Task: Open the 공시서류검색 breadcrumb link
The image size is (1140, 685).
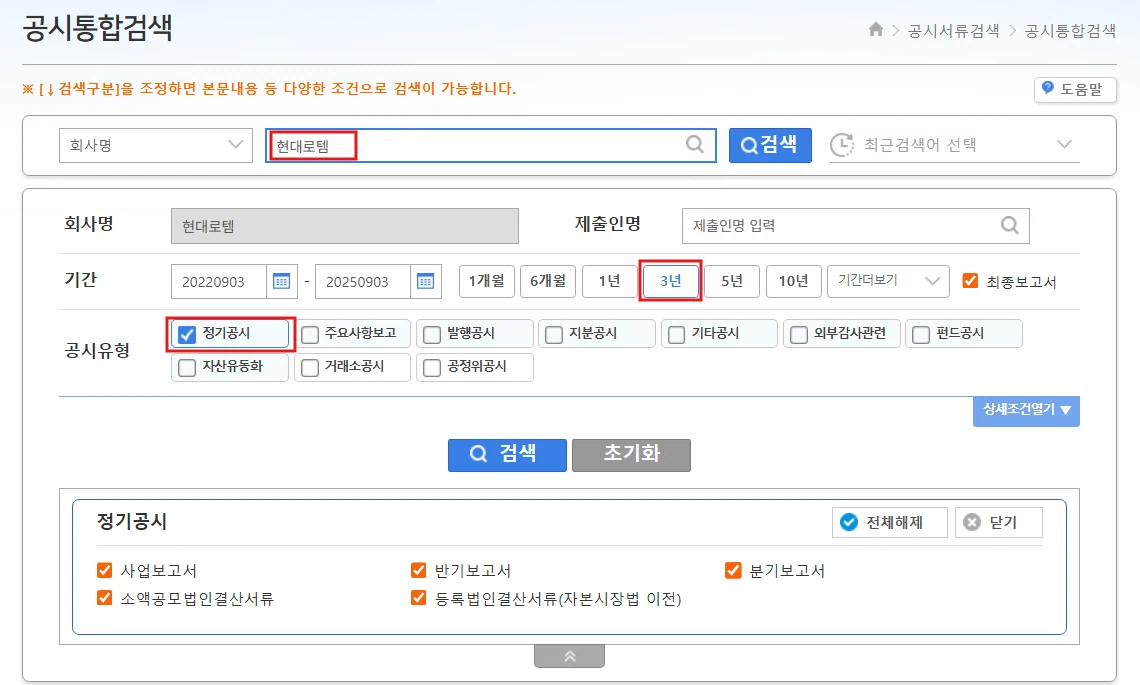Action: click(953, 31)
